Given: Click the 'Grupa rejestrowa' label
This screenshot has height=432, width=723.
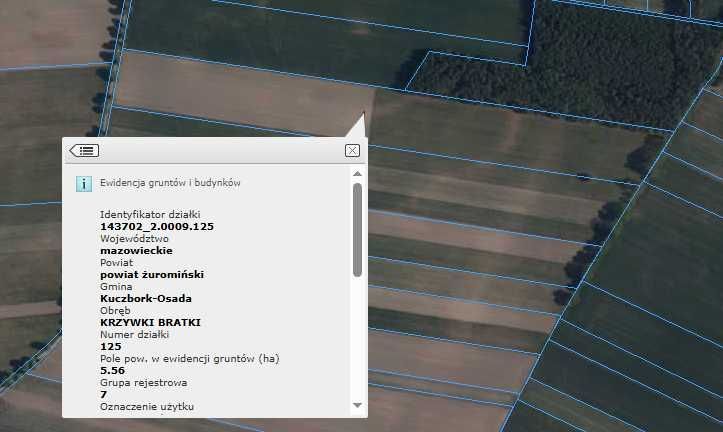Looking at the screenshot, I should 143,382.
